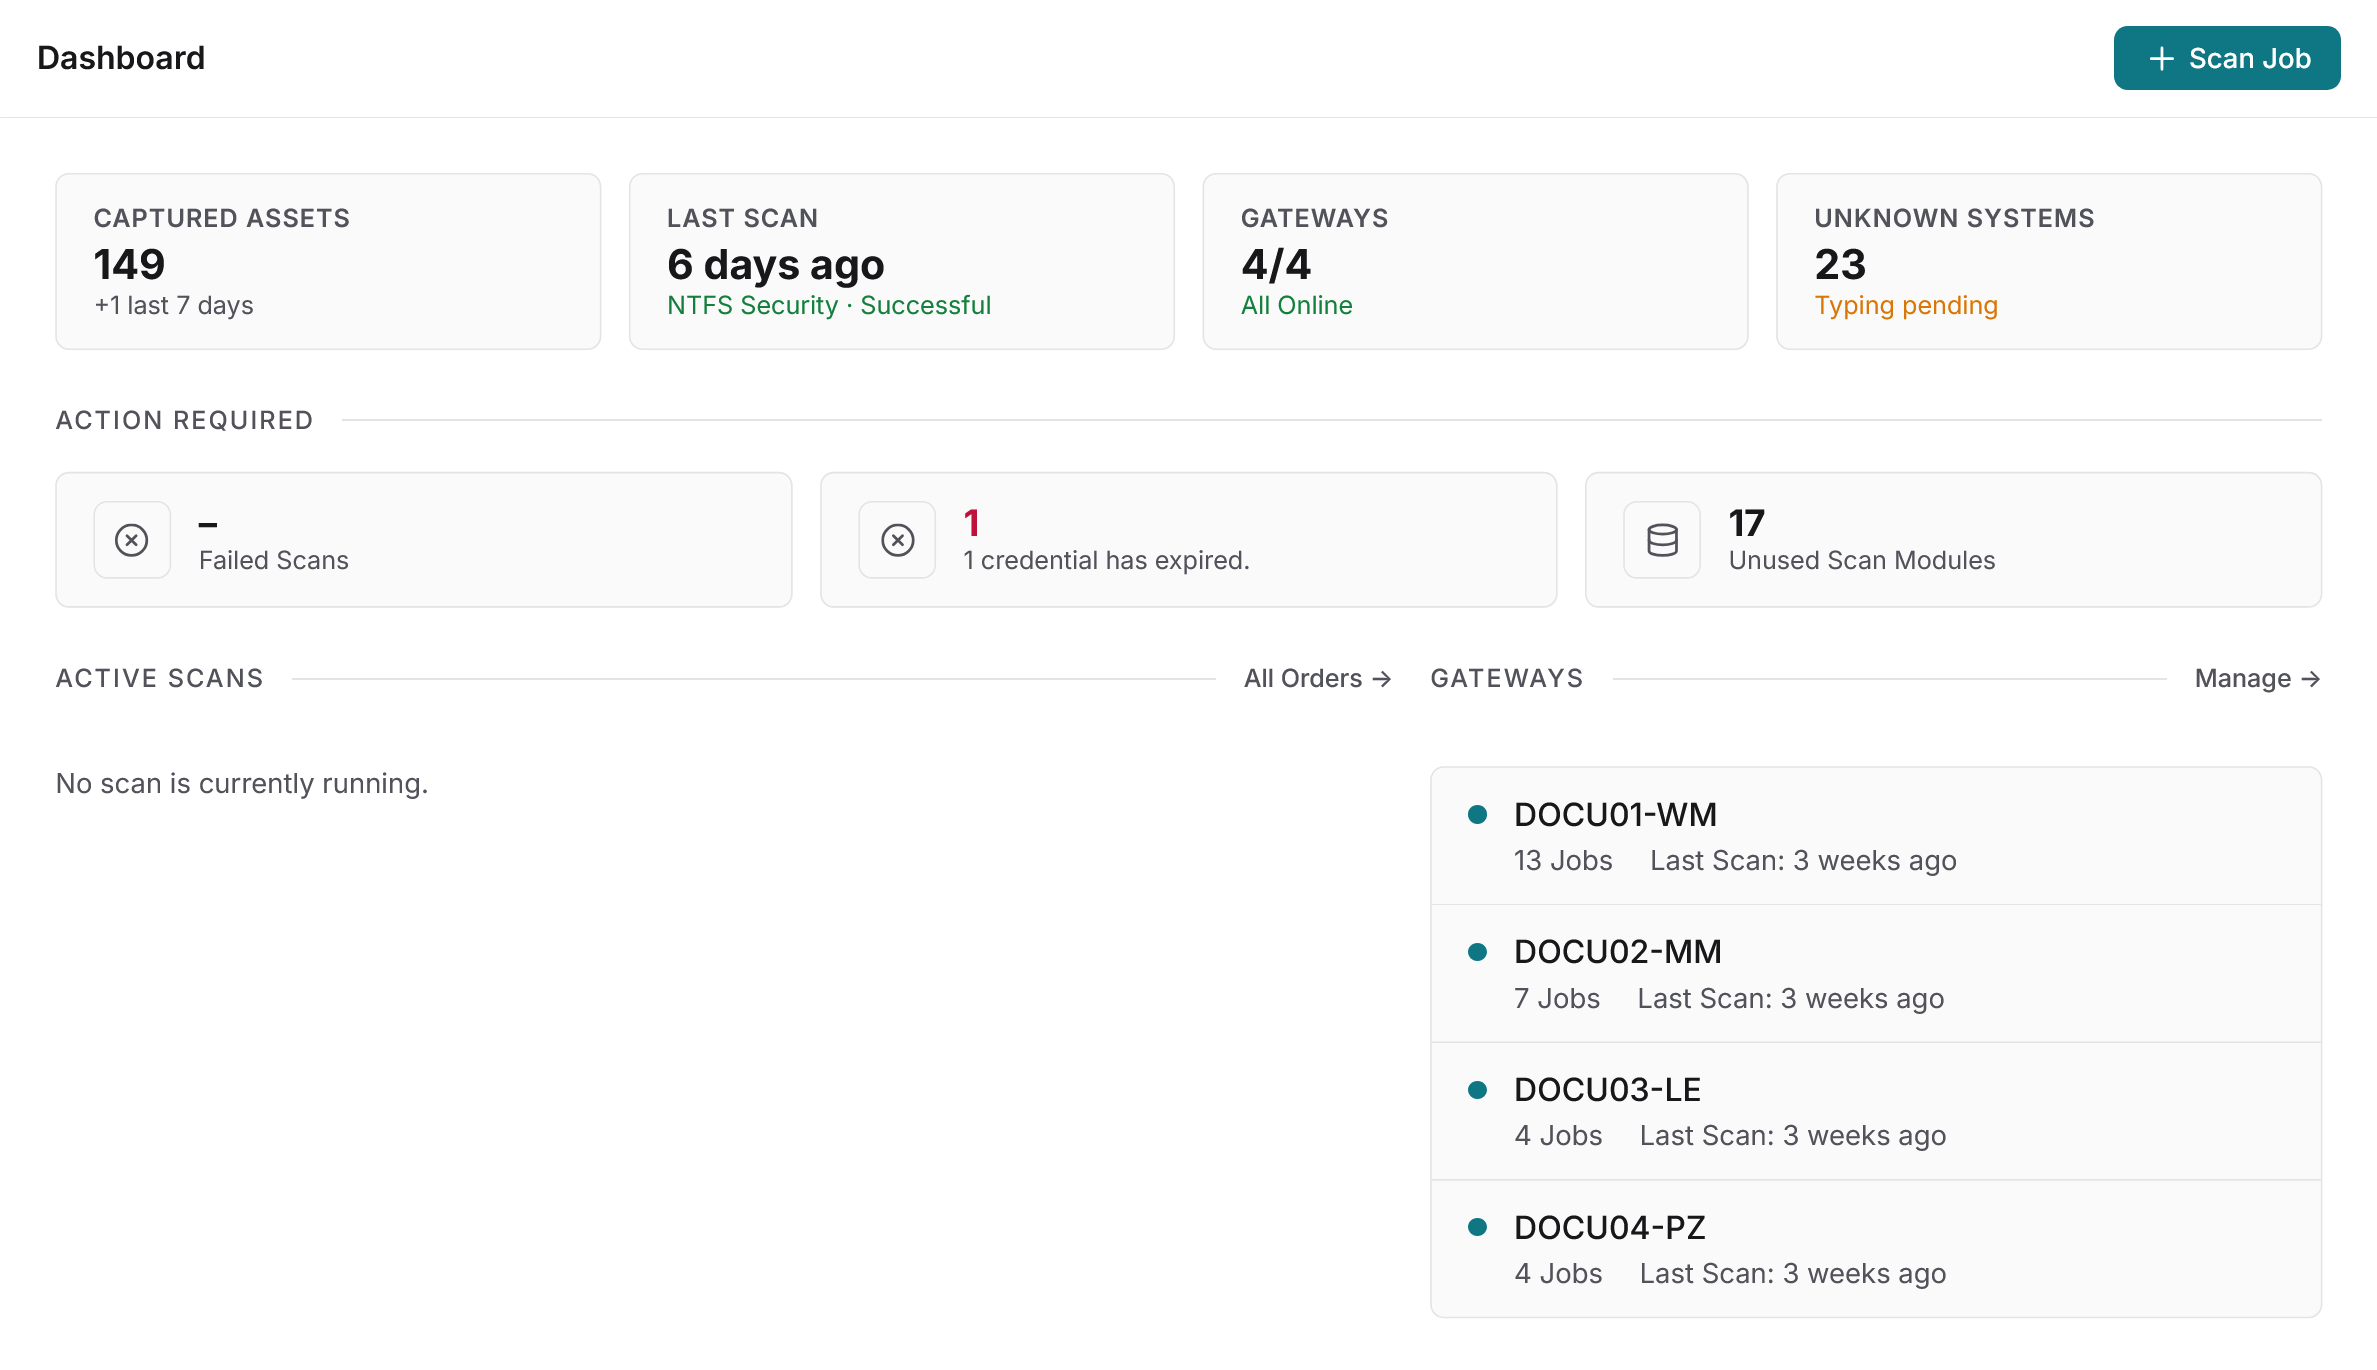Open the Last Scan summary card
This screenshot has height=1370, width=2377.
point(902,261)
